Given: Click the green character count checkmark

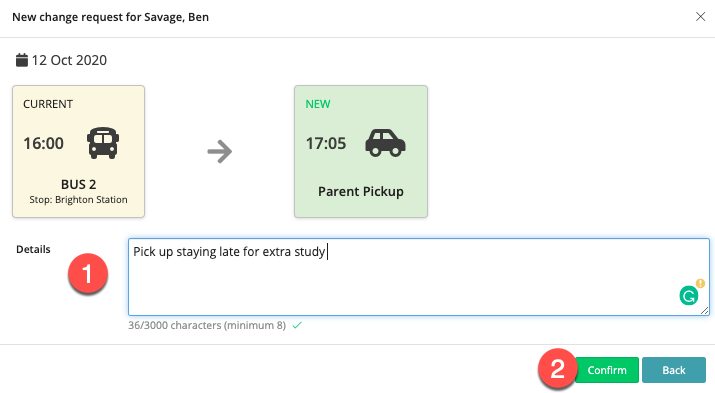Looking at the screenshot, I should 297,325.
